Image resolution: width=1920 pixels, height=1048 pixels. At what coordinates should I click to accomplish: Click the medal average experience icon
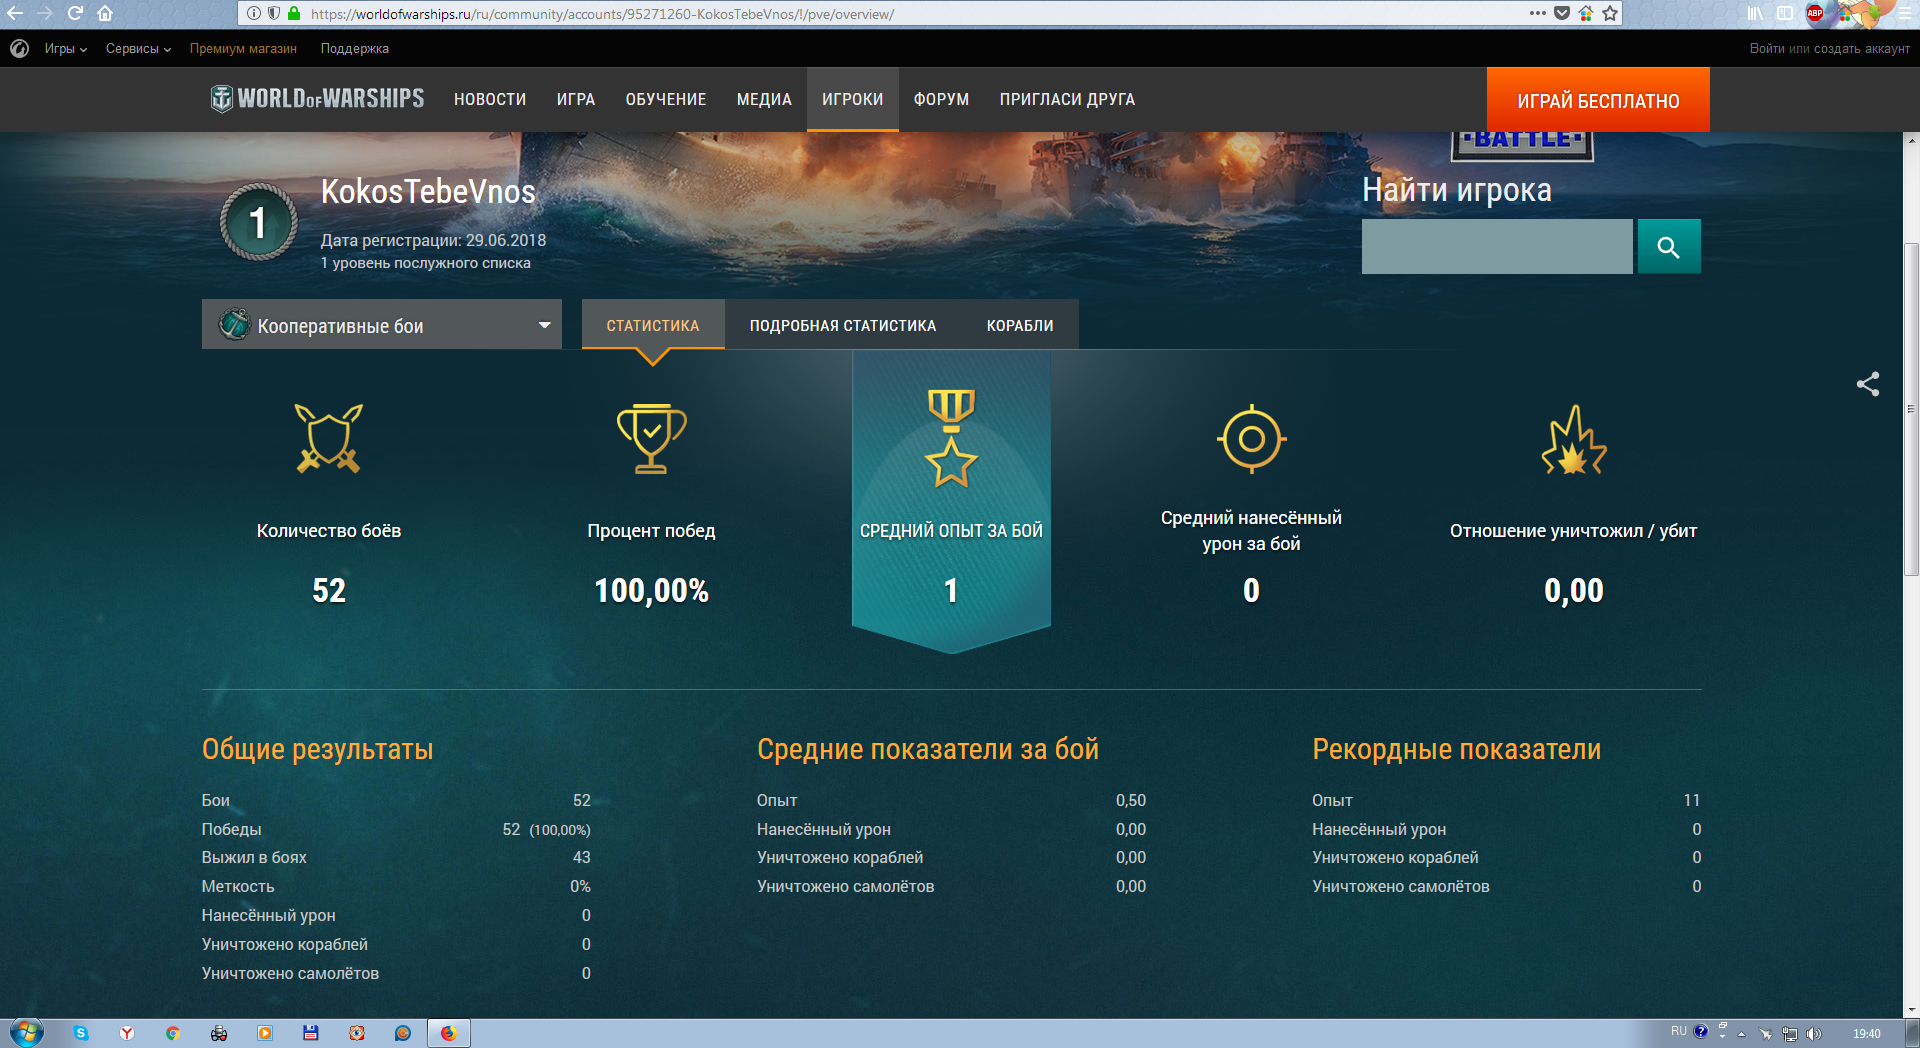coord(951,437)
